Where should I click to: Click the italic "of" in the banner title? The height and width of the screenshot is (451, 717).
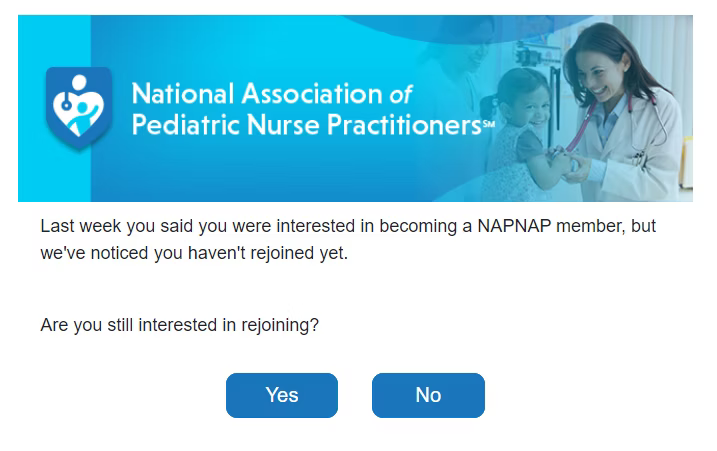click(401, 95)
